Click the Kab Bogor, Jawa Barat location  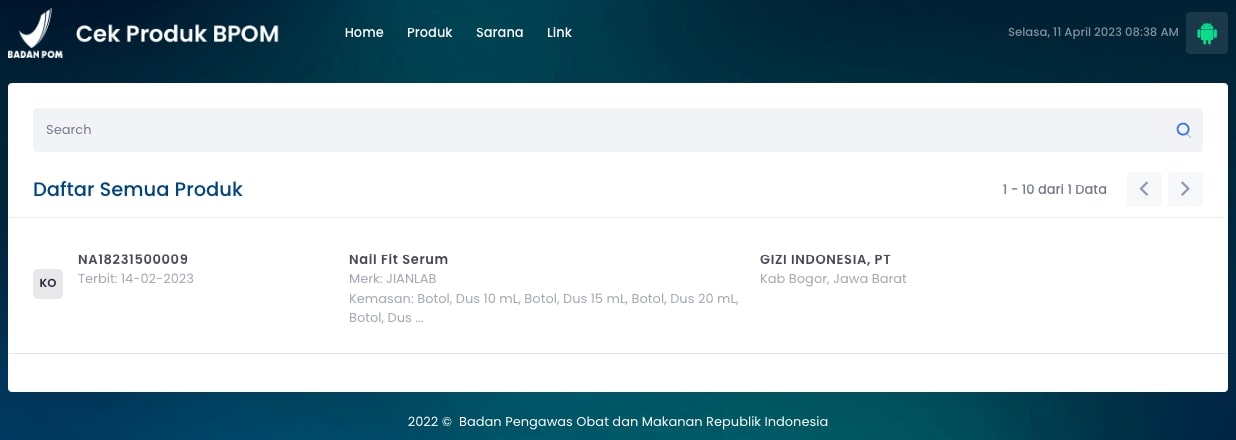833,279
